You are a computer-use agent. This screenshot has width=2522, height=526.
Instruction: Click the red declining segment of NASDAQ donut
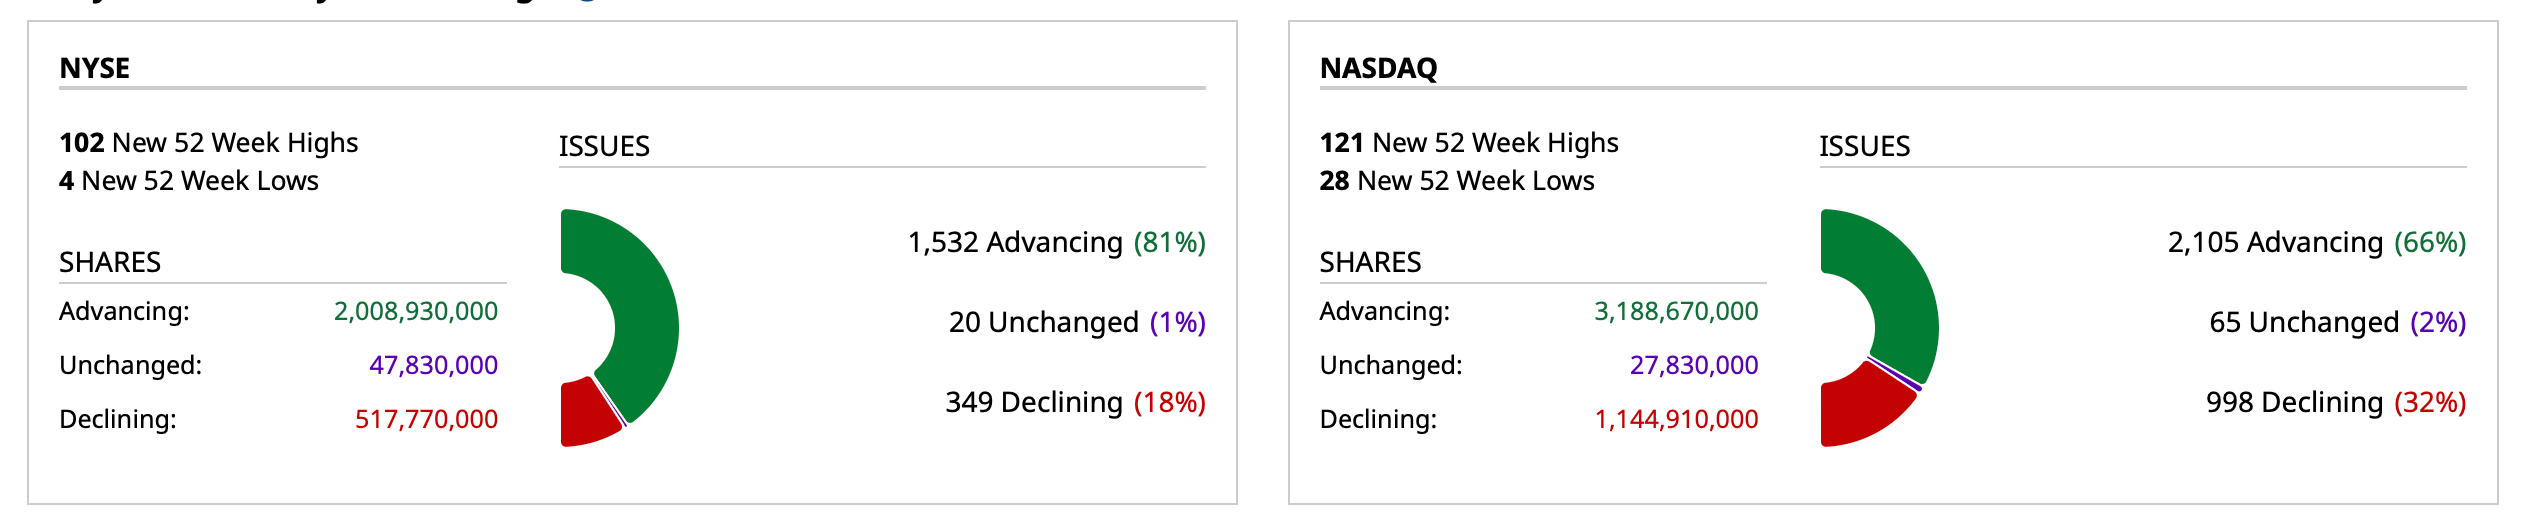[1860, 408]
